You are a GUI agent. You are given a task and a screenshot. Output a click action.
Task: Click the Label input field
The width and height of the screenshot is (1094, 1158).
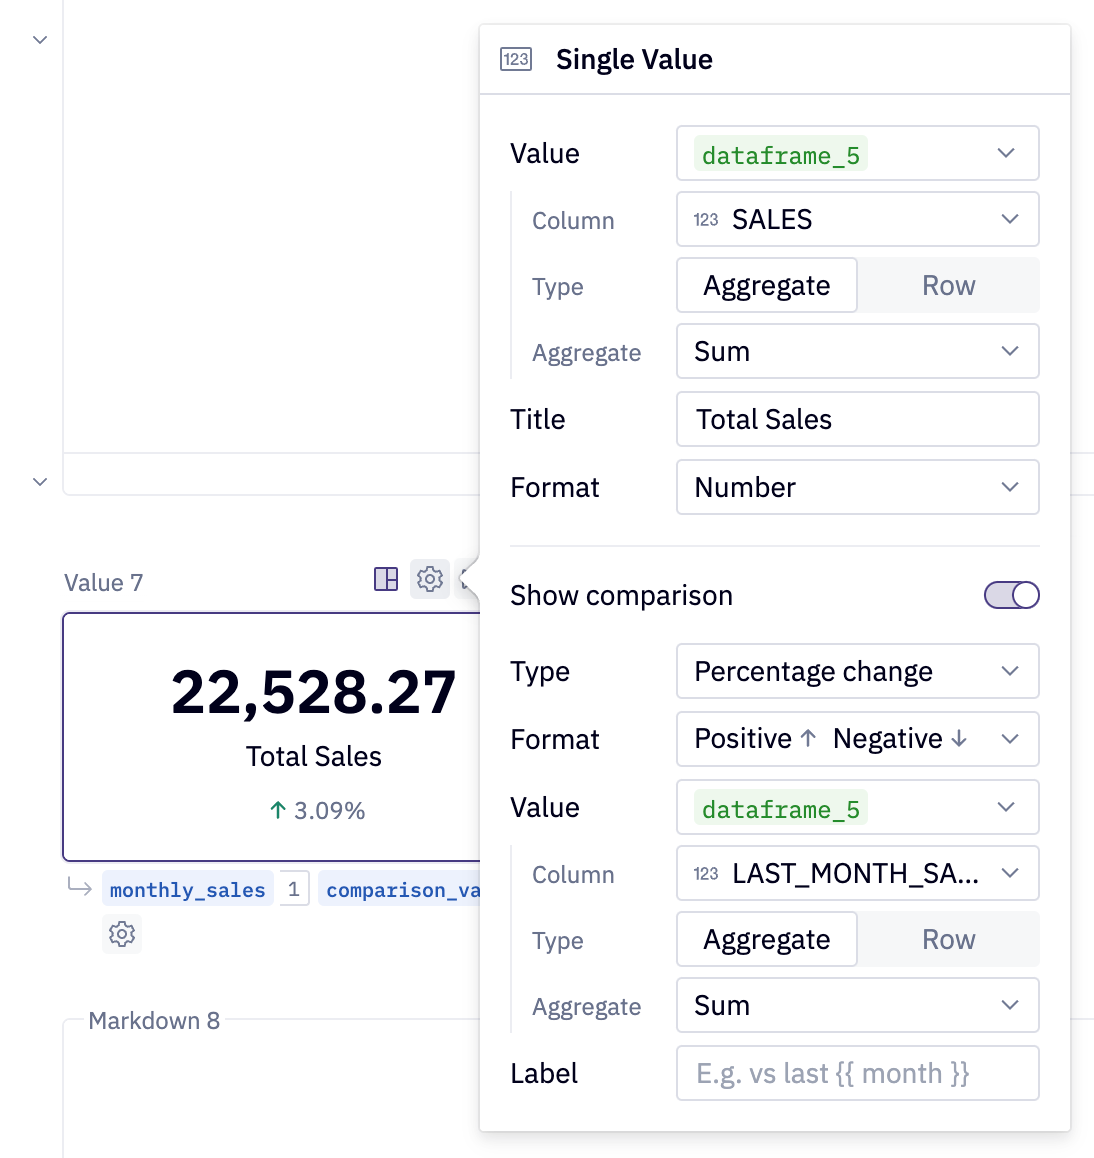[857, 1074]
